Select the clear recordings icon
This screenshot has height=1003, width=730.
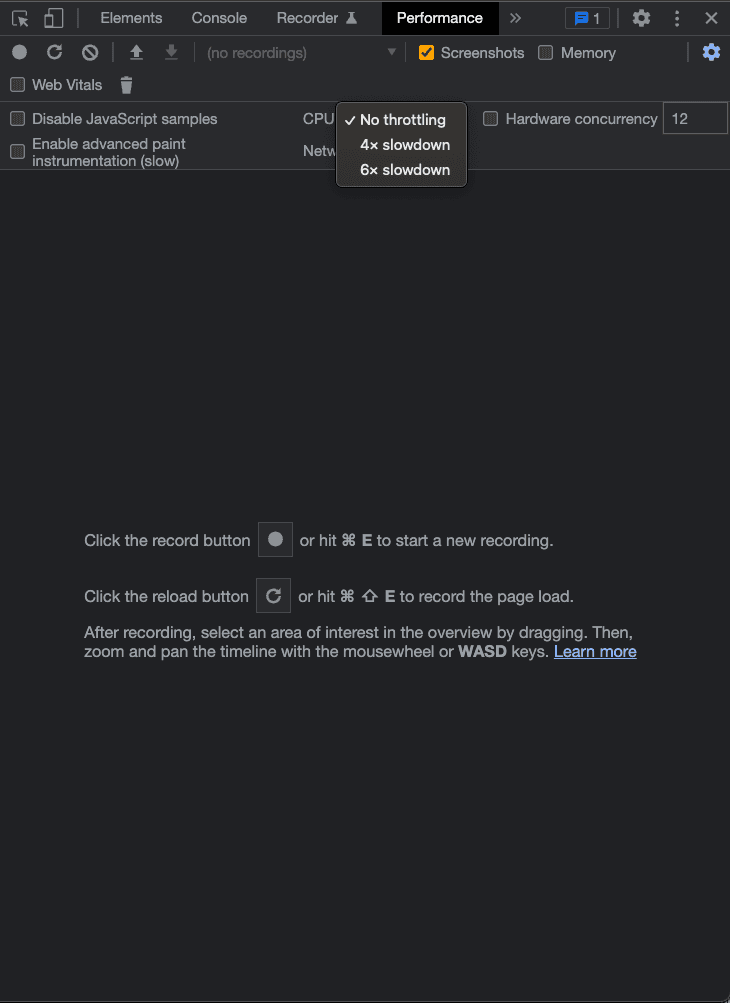pos(88,52)
